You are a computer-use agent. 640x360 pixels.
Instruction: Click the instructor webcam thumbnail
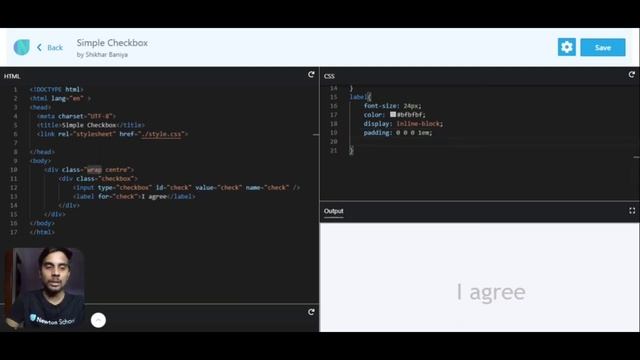44,288
